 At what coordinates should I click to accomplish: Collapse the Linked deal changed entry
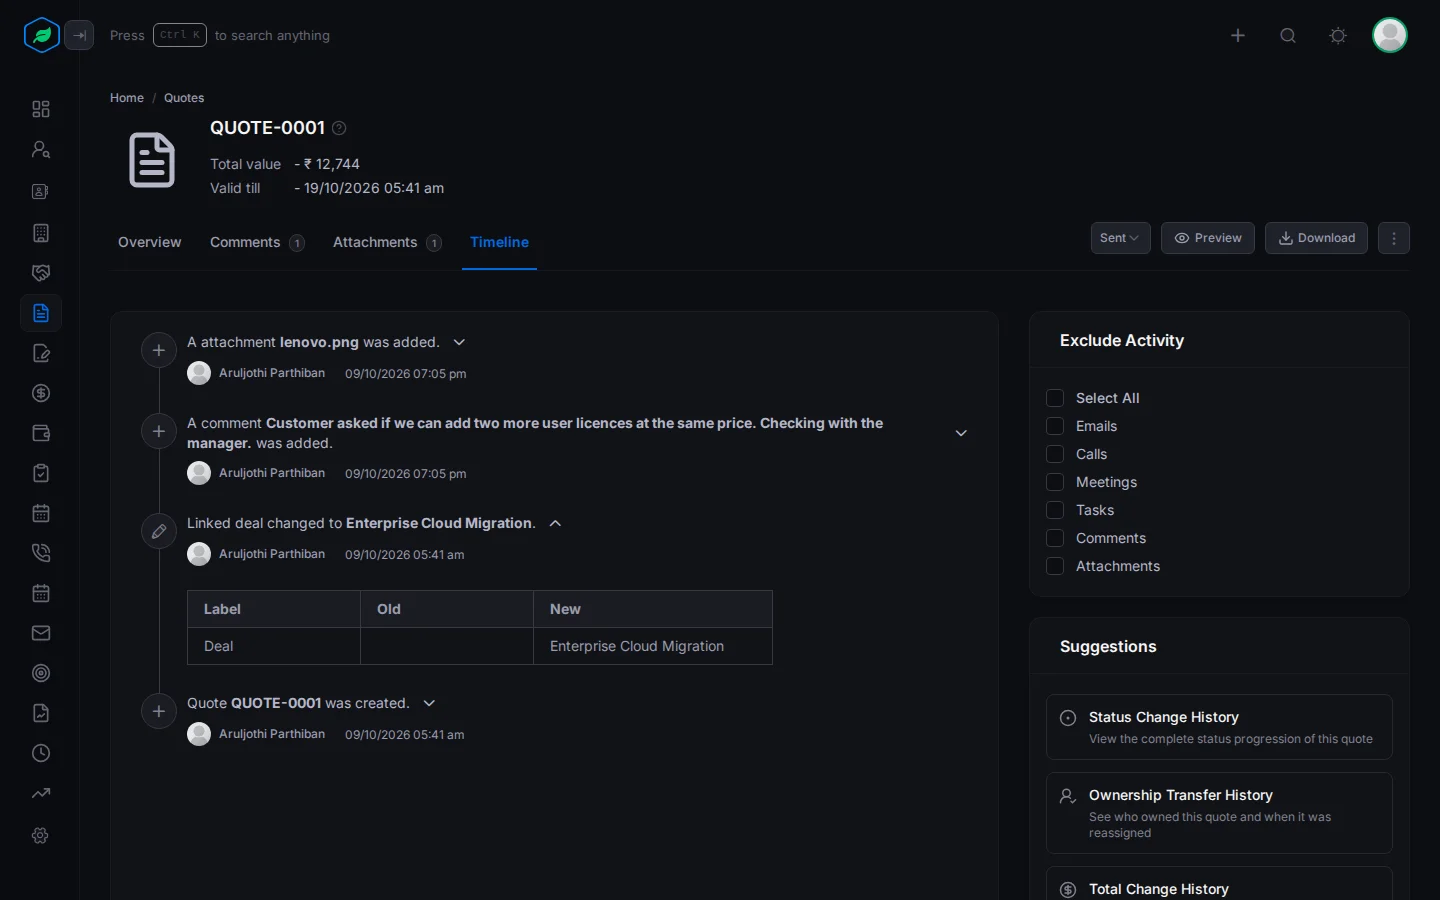coord(555,523)
